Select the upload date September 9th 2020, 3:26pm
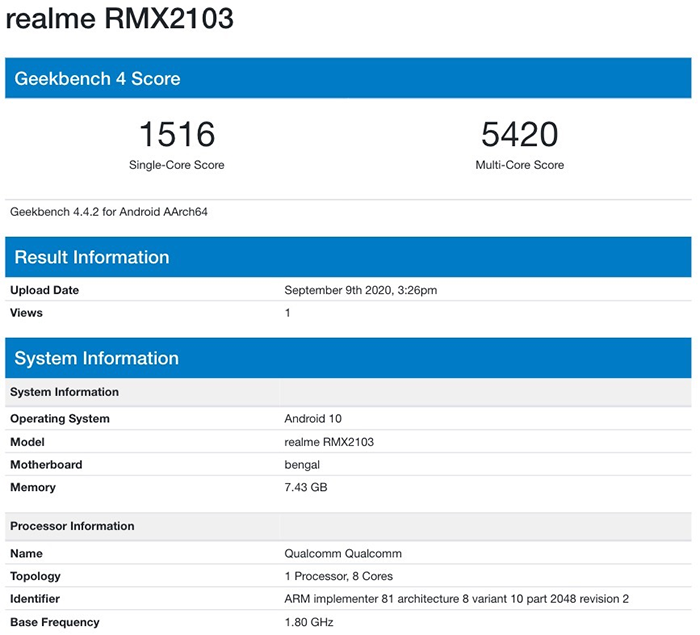This screenshot has height=635, width=700. click(x=361, y=290)
